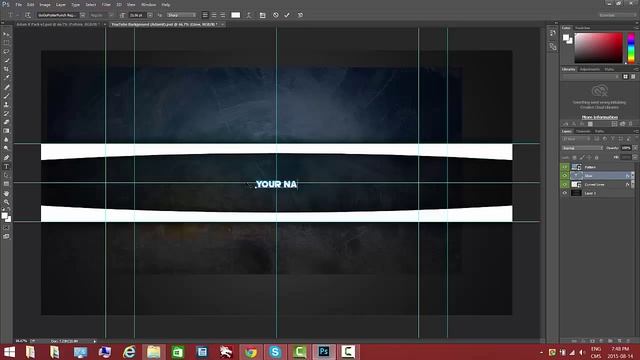Image resolution: width=640 pixels, height=360 pixels.
Task: Expand effects on the Curved Lines layer
Action: (x=633, y=184)
